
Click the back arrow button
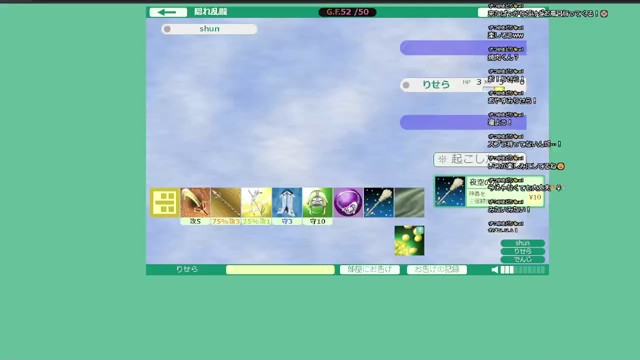168,12
